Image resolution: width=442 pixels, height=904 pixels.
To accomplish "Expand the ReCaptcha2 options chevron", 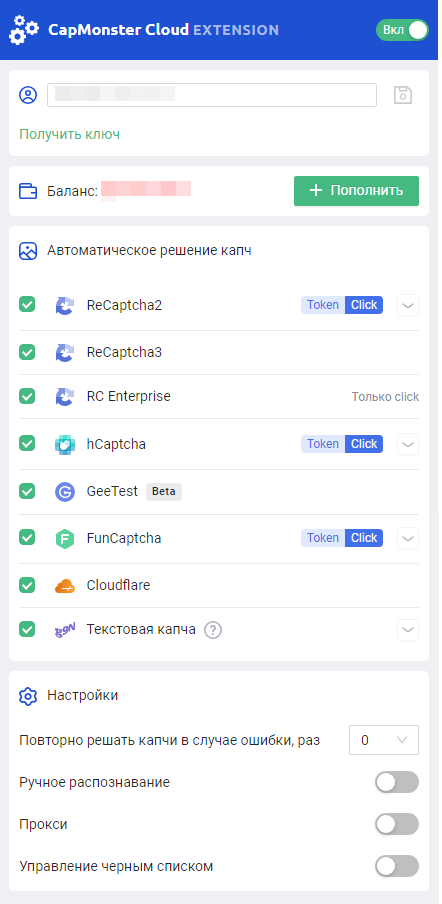I will tap(408, 306).
